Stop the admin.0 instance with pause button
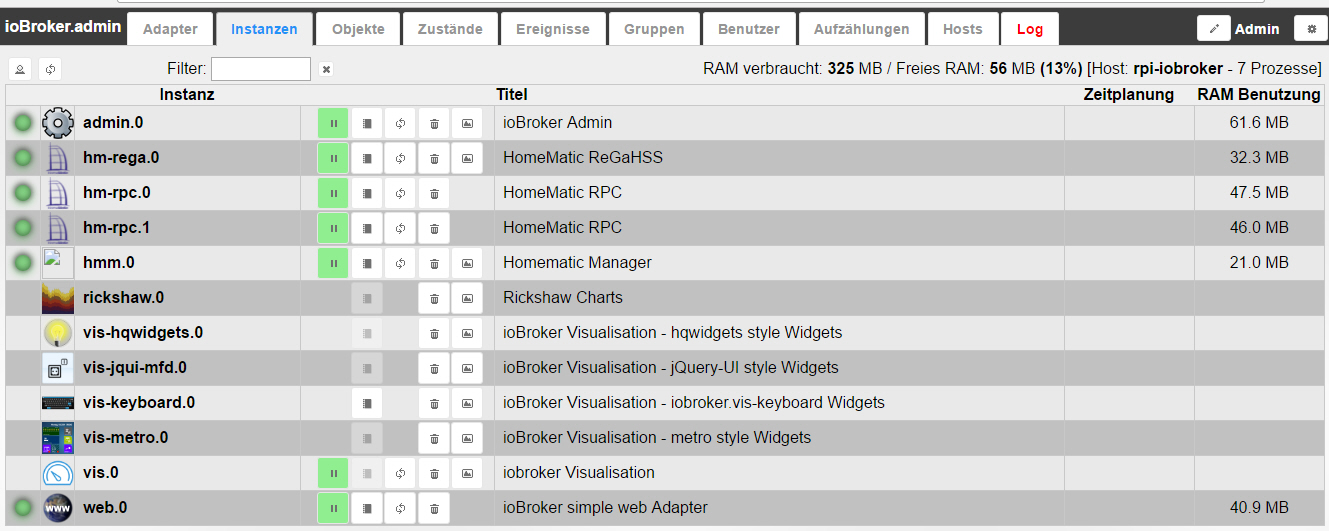1329x531 pixels. pyautogui.click(x=333, y=123)
